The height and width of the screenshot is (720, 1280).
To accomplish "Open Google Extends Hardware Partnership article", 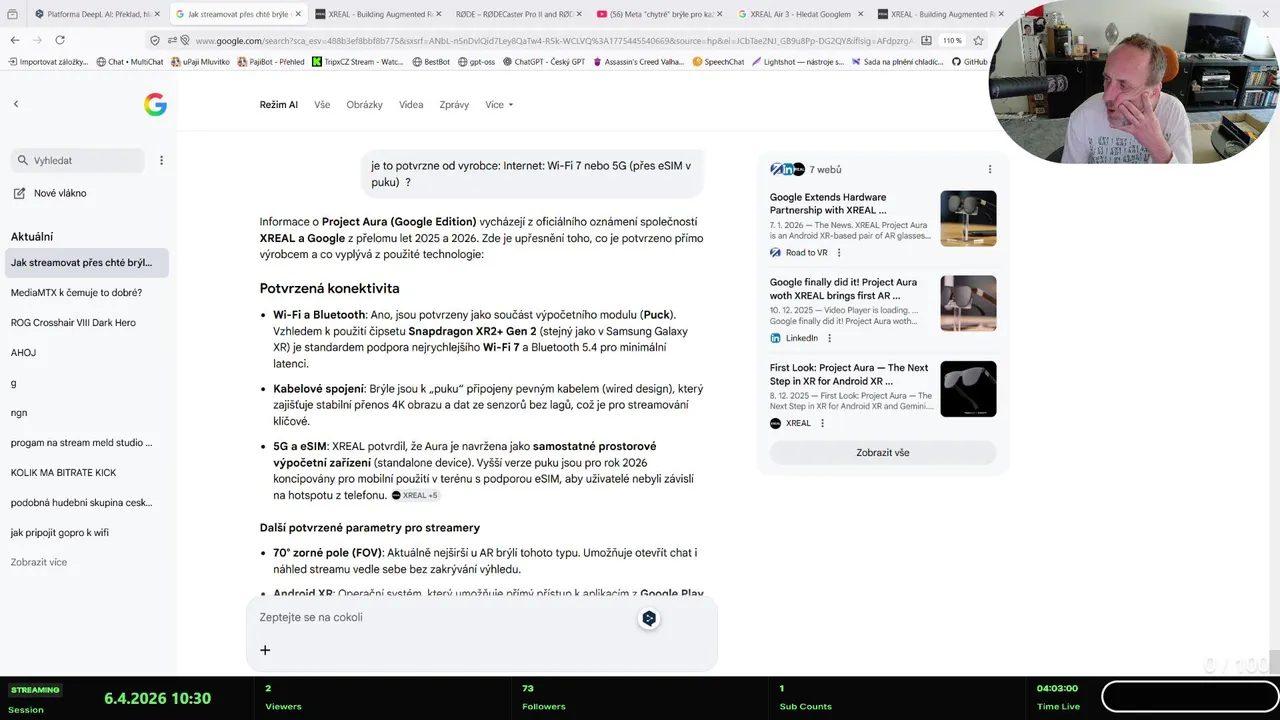I will (x=828, y=204).
